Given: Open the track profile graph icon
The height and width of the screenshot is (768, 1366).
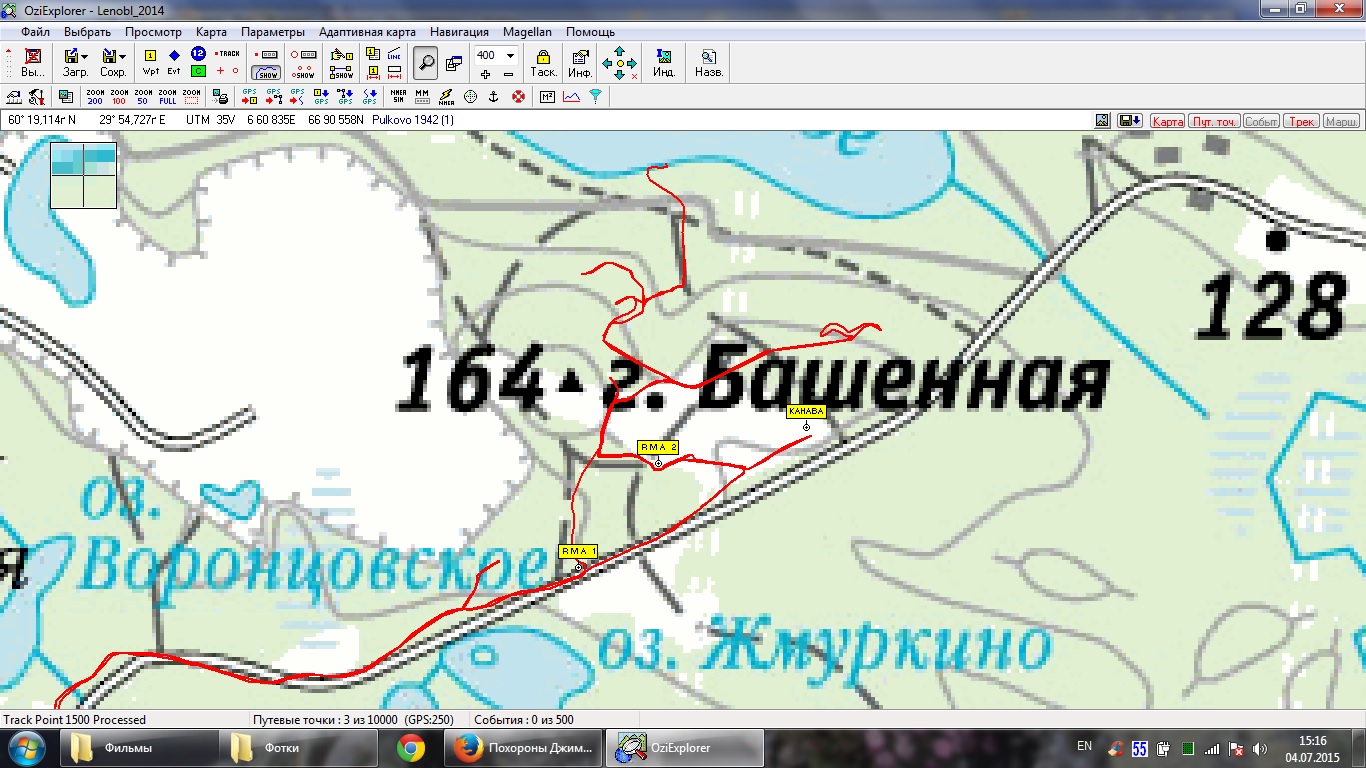Looking at the screenshot, I should (x=571, y=97).
